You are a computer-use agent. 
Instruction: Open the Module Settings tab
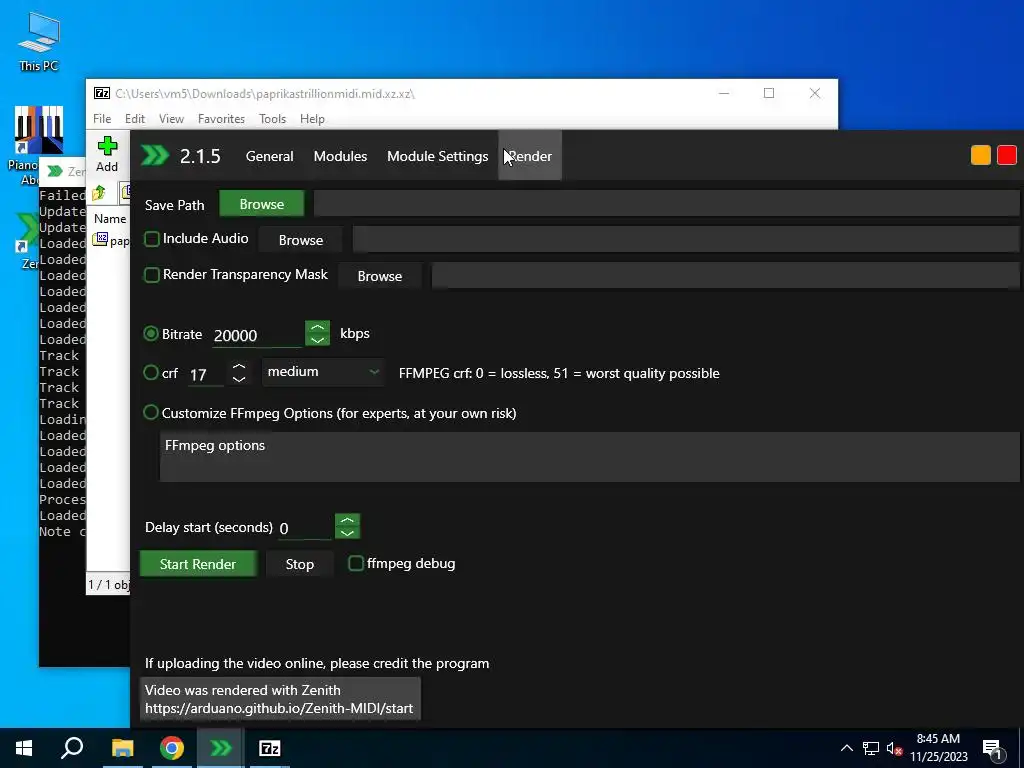(x=438, y=156)
